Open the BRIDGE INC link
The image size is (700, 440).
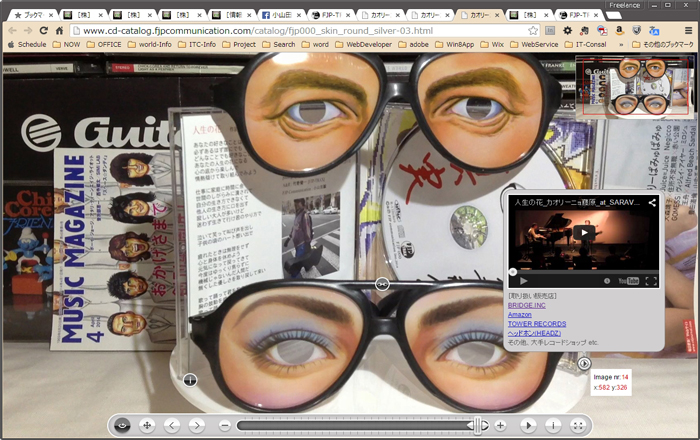coord(526,305)
